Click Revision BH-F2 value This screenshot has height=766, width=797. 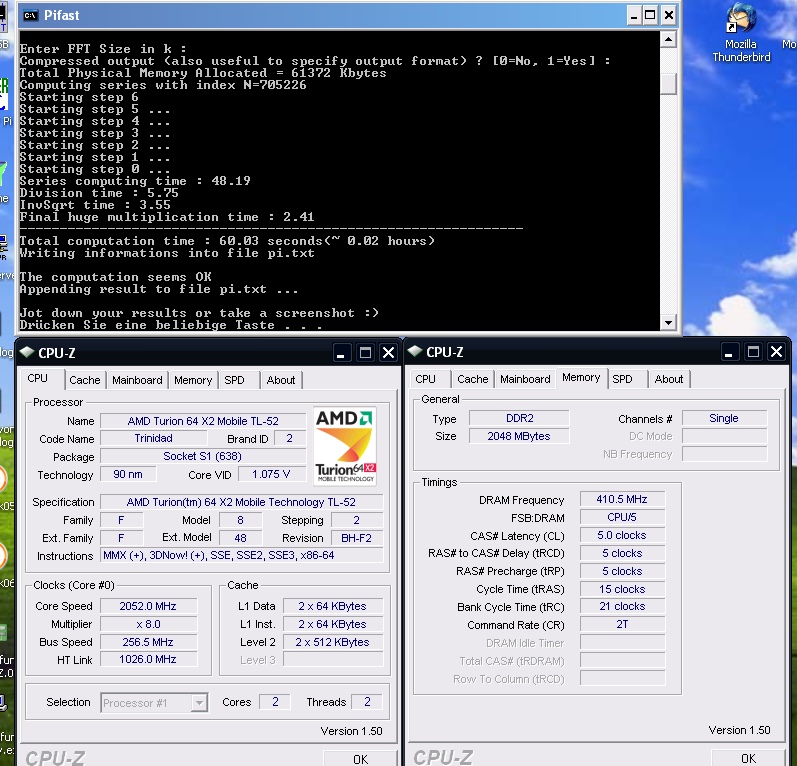pyautogui.click(x=357, y=538)
